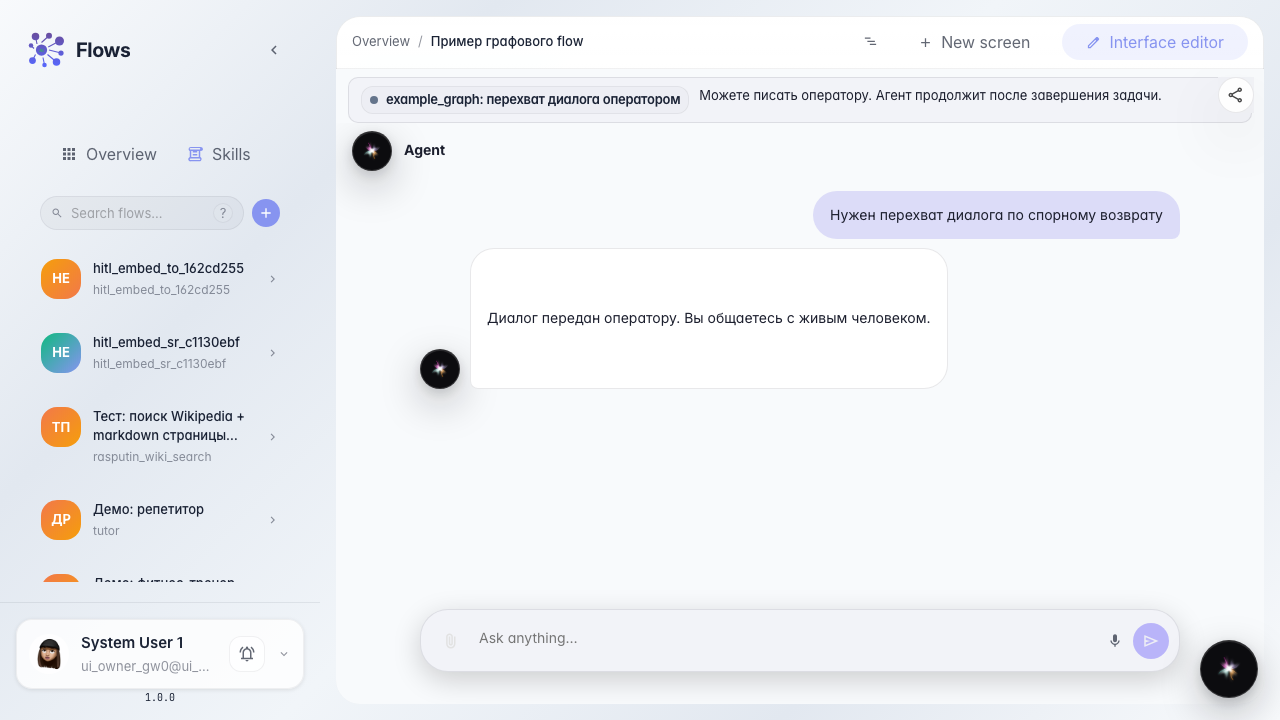The height and width of the screenshot is (720, 1280).
Task: Click the agent avatar beside reply bubble
Action: [440, 369]
